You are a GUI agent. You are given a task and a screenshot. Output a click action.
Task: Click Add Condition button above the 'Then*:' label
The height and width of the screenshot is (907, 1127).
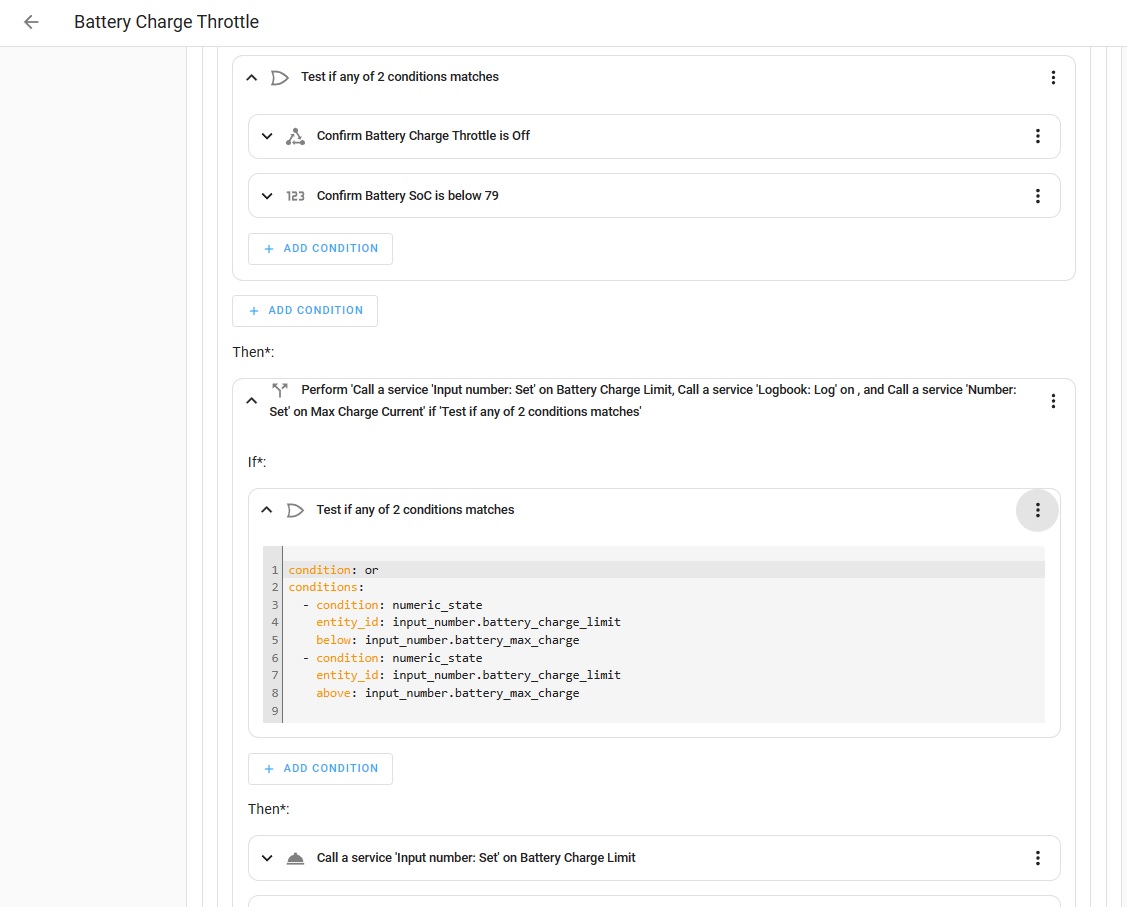point(305,311)
